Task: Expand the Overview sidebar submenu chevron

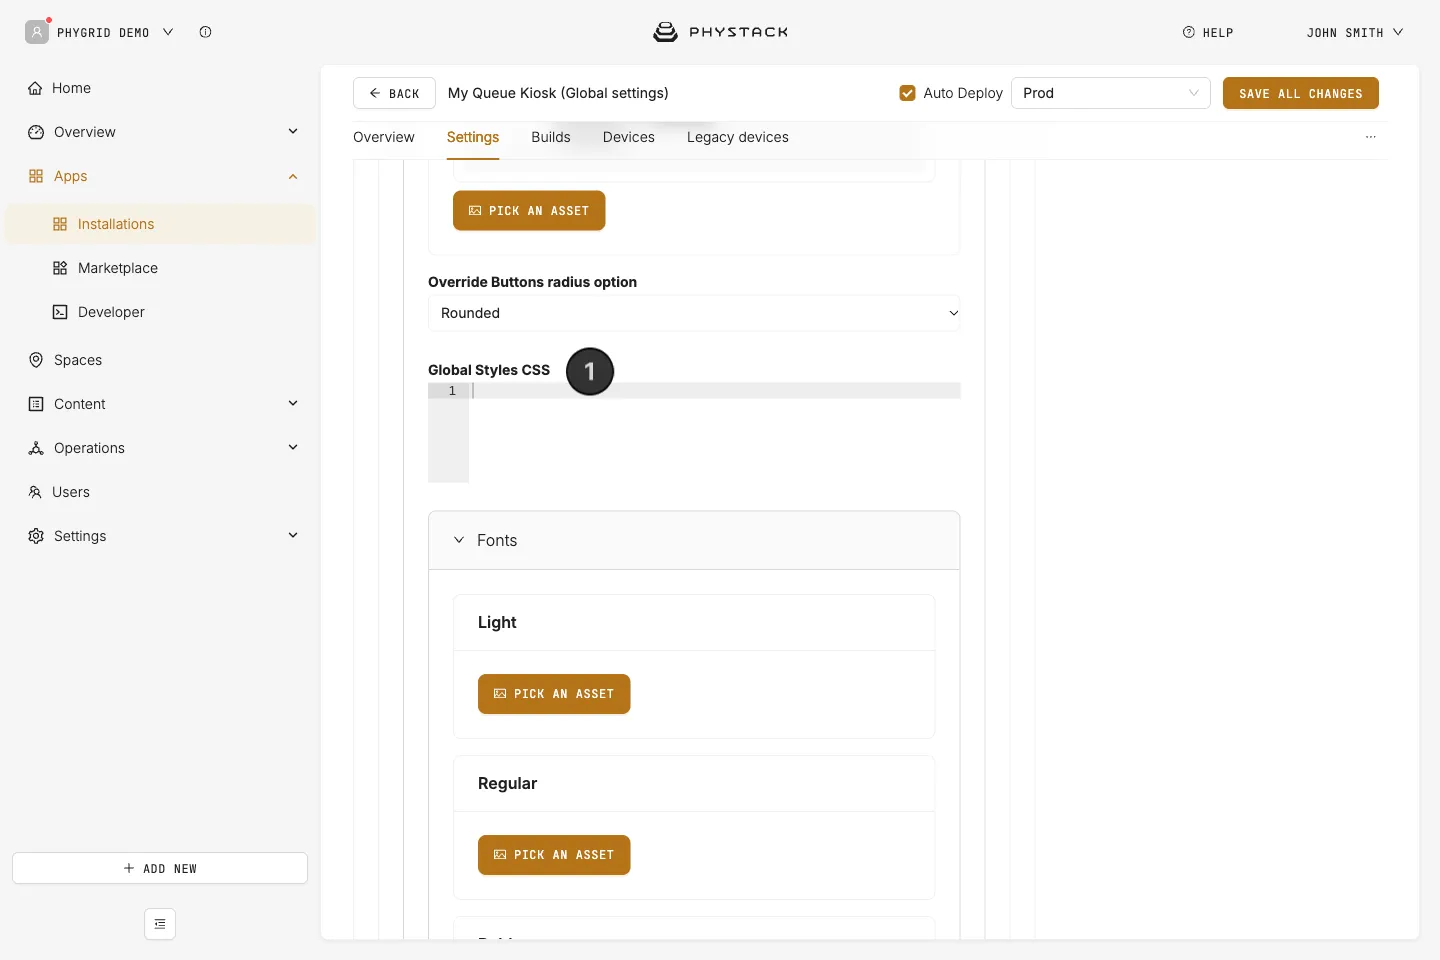Action: click(293, 132)
